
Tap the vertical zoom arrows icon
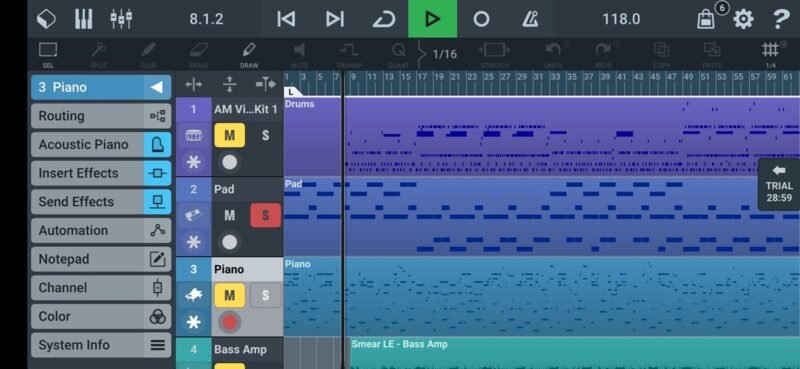pyautogui.click(x=230, y=84)
